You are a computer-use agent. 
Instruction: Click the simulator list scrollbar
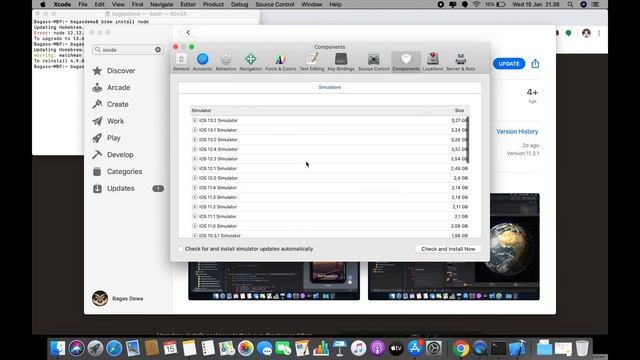pos(468,140)
